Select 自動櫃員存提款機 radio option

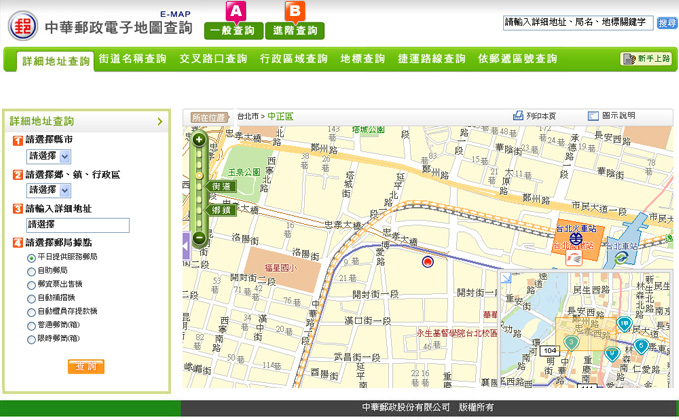(31, 312)
